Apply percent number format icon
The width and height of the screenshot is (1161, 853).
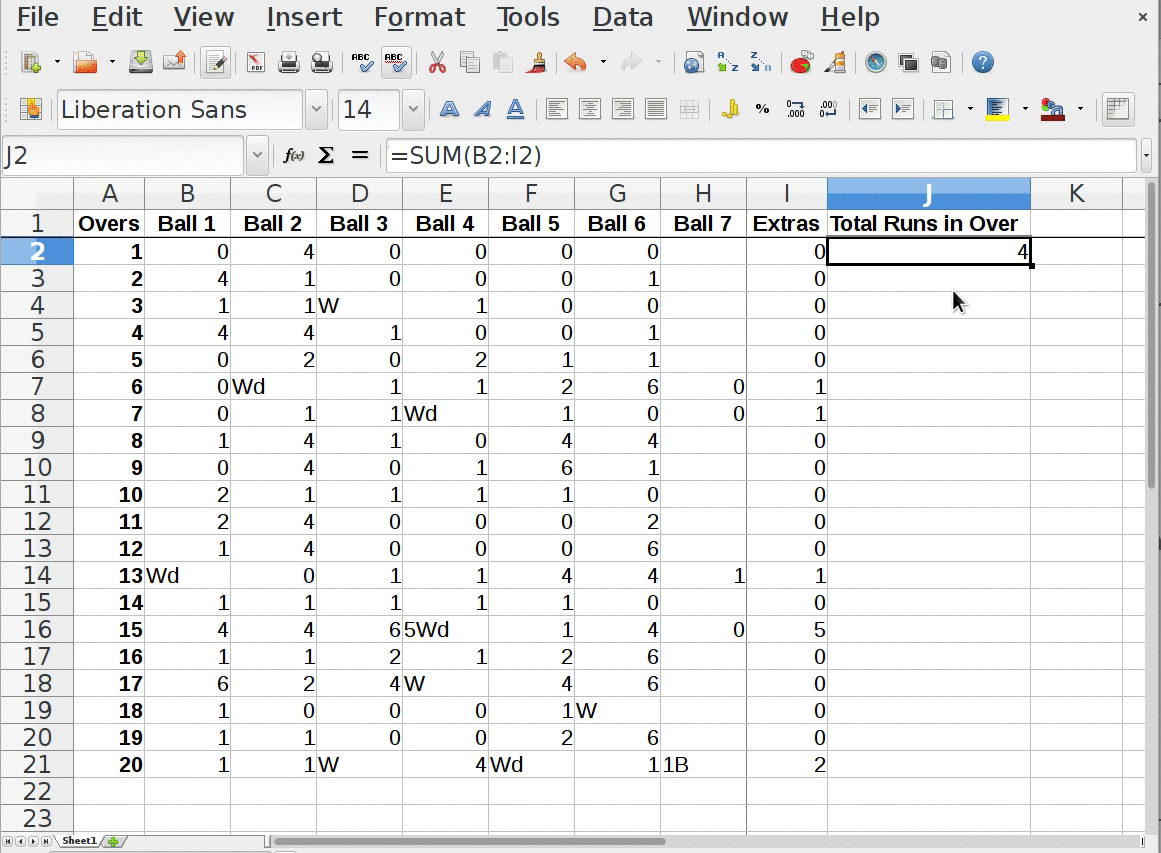(x=763, y=110)
